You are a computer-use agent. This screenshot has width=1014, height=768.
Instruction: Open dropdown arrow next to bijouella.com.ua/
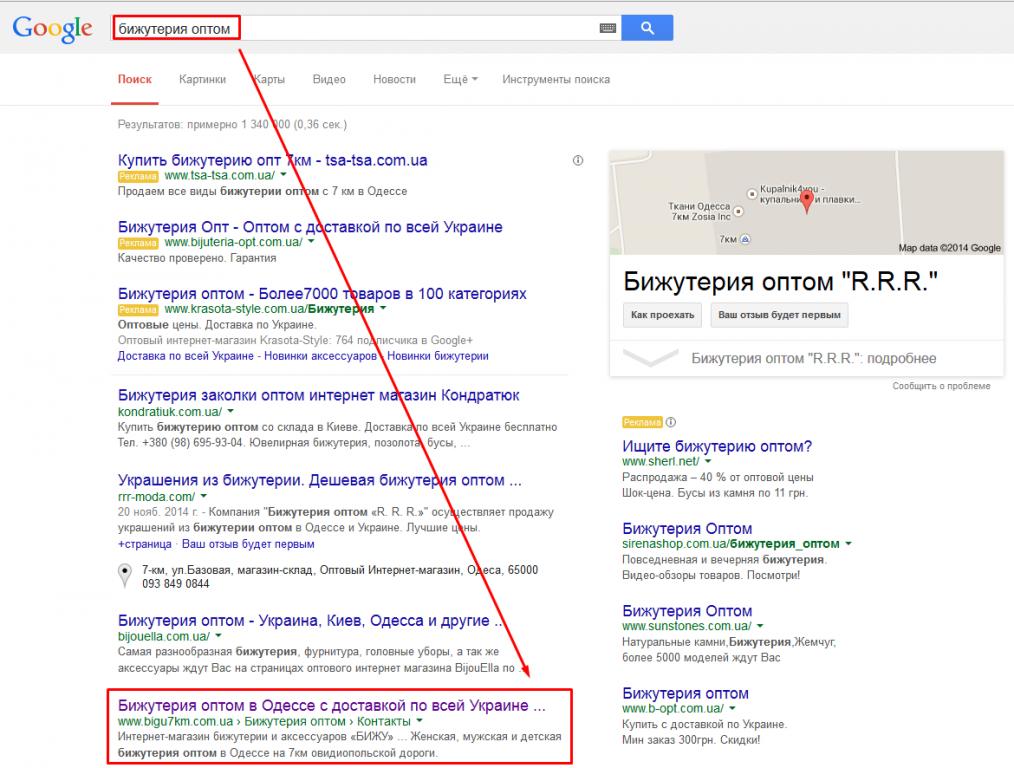[219, 636]
